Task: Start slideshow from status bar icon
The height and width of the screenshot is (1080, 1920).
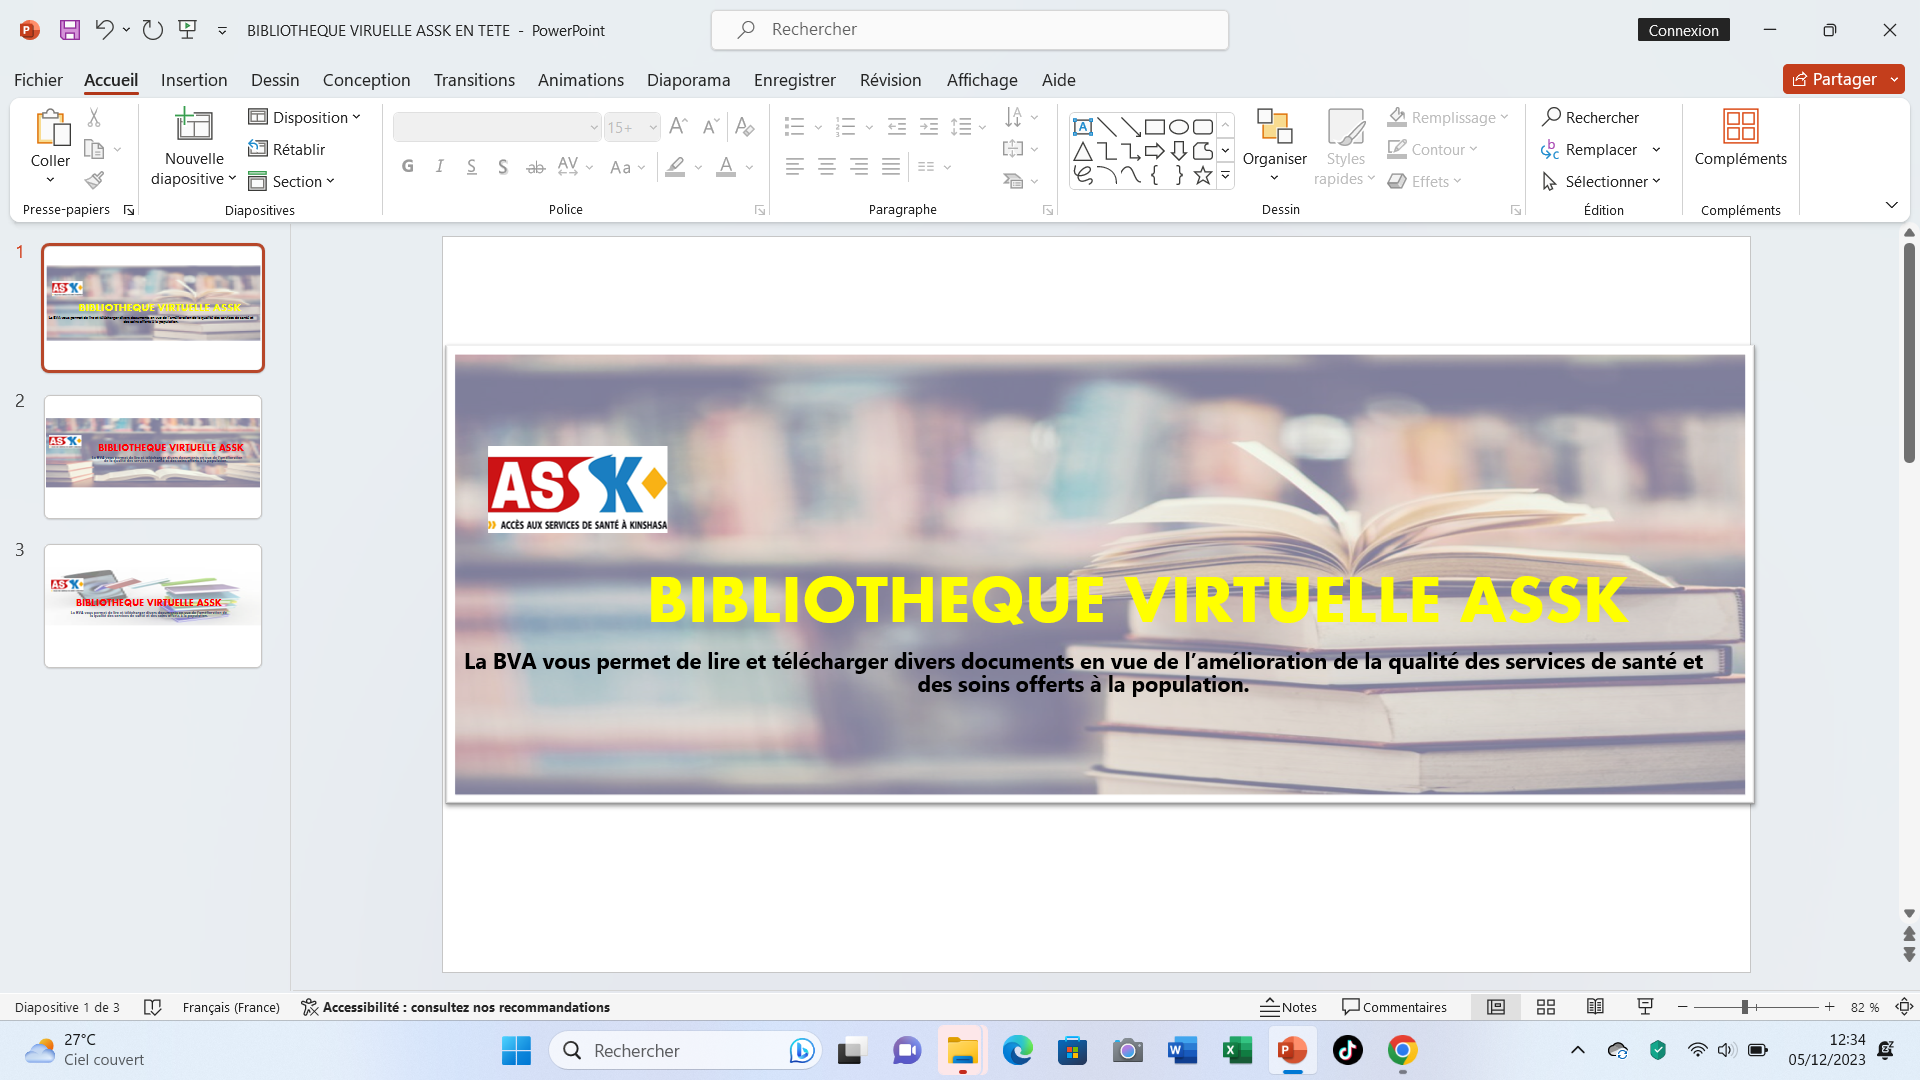Action: (x=1645, y=1007)
